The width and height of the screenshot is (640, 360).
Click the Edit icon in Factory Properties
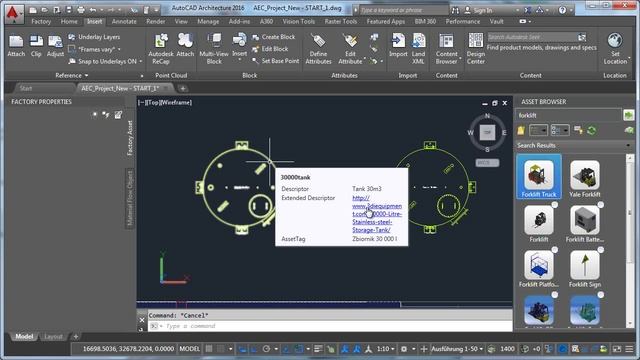coord(118,115)
